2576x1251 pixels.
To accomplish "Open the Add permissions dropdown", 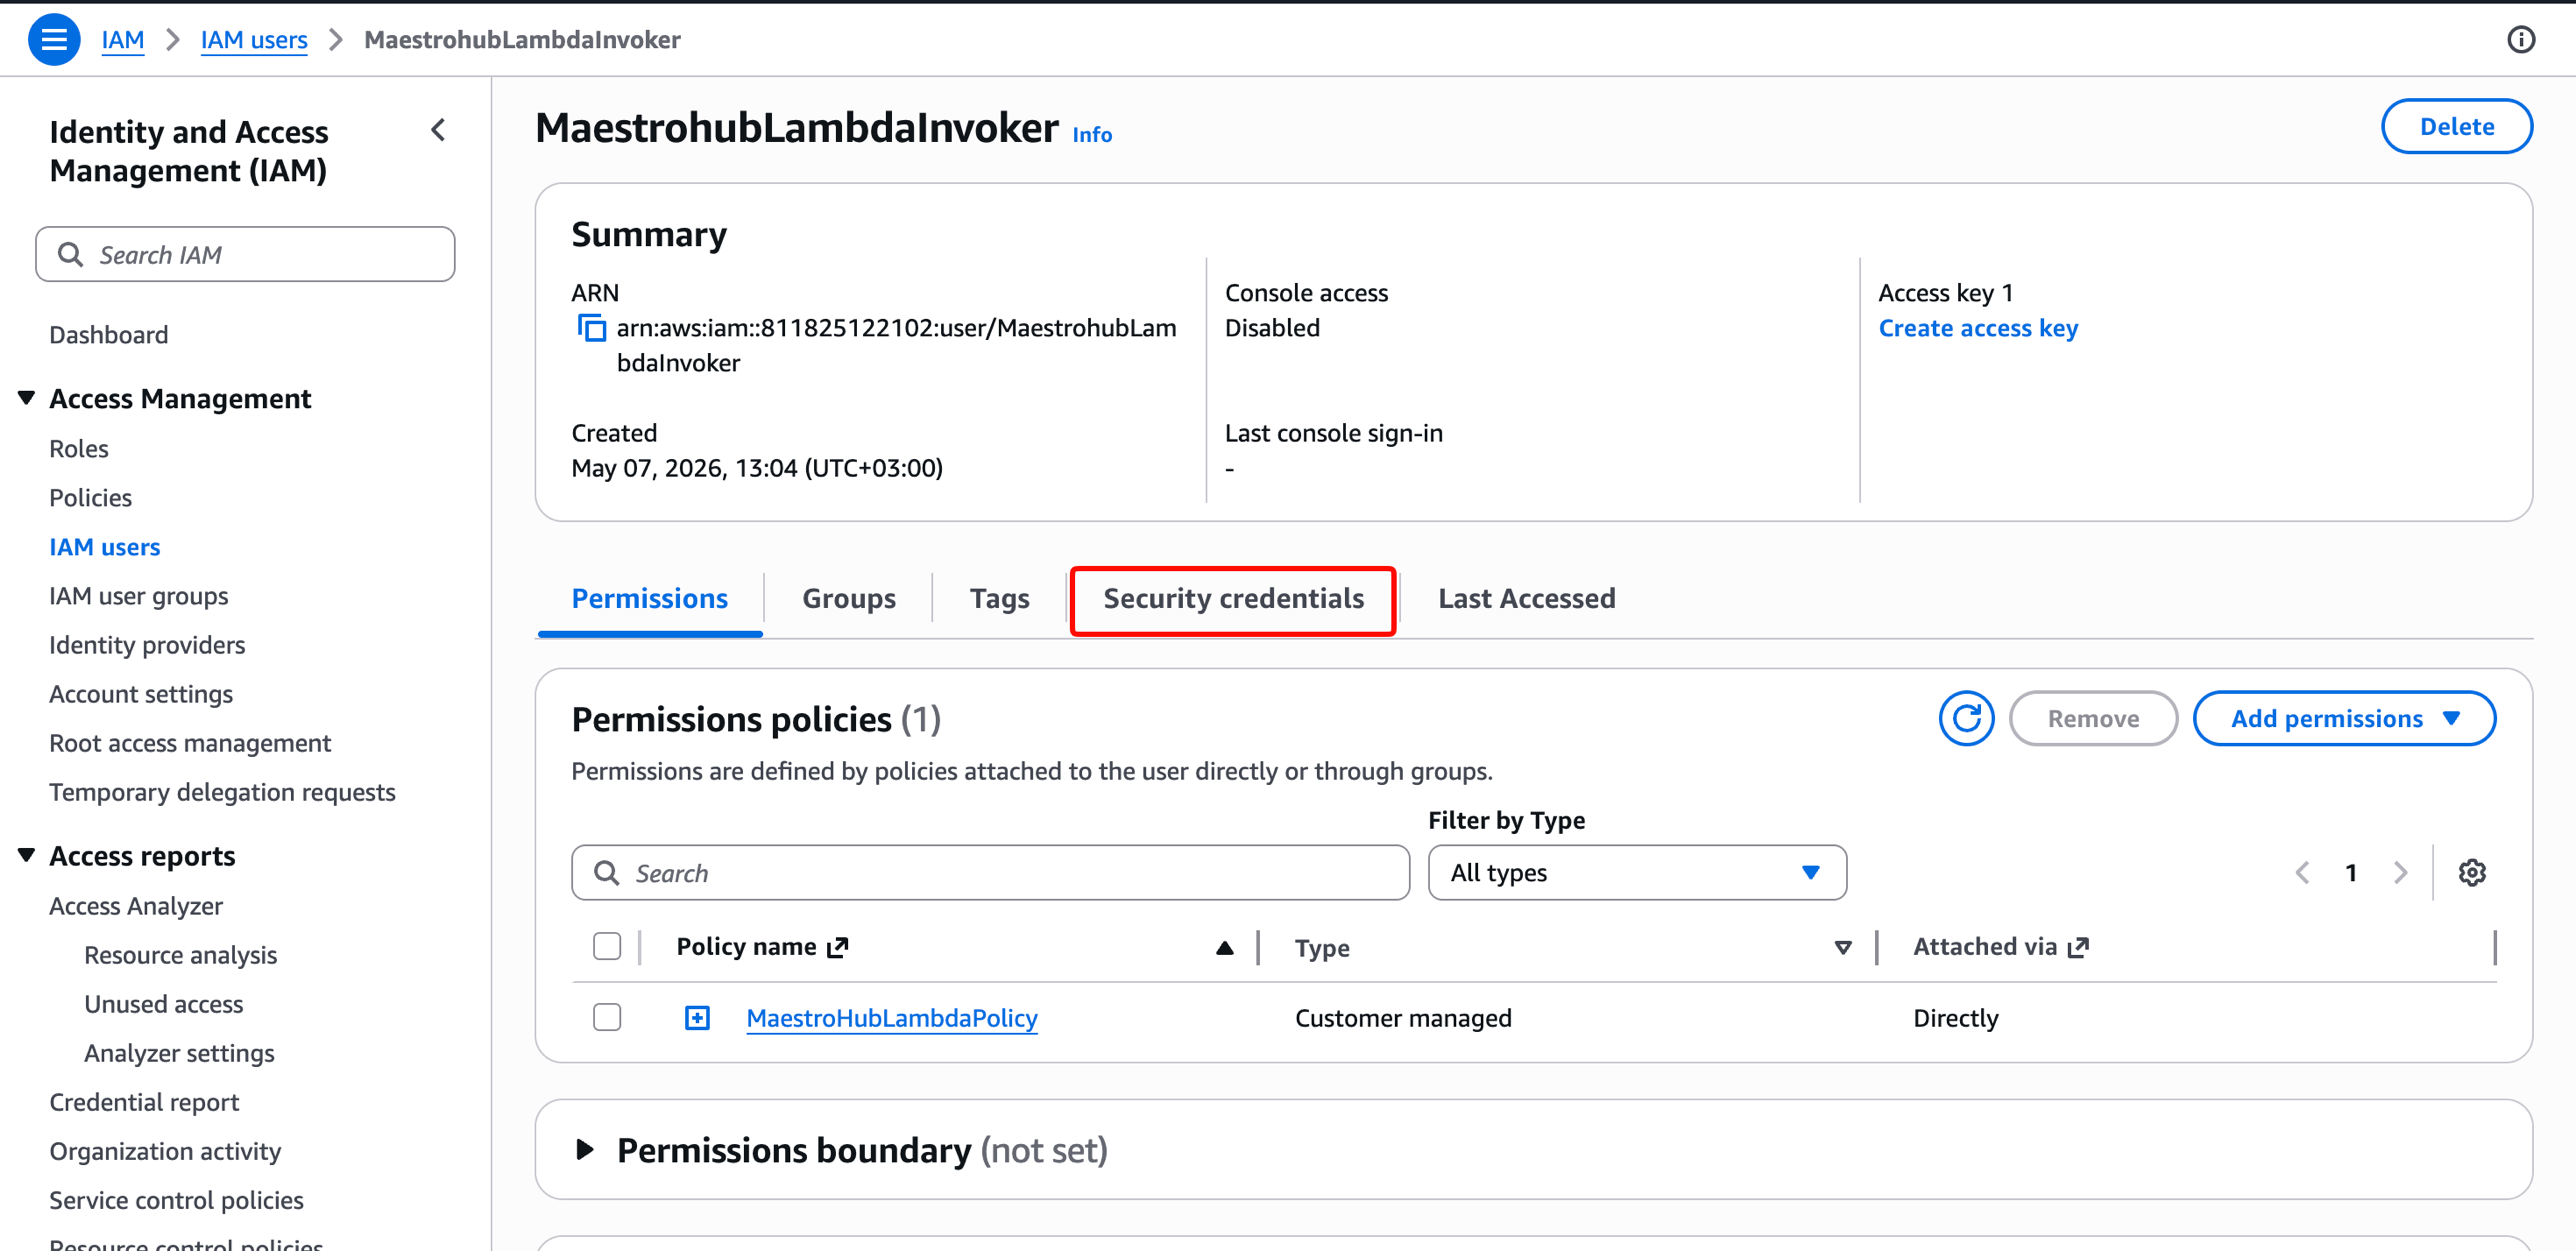I will tap(2343, 718).
